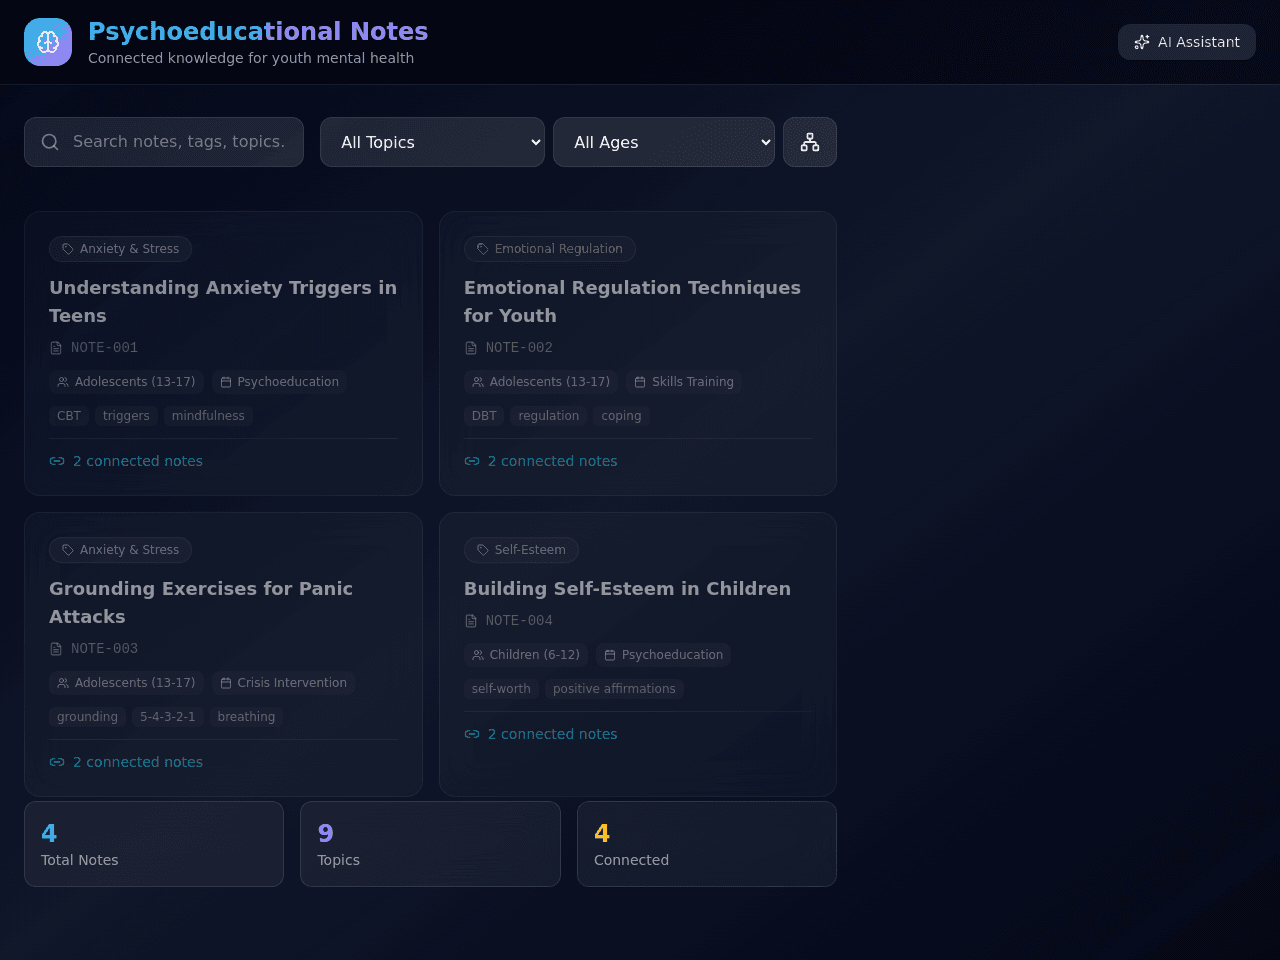View connected notes link on NOTE-004 card
This screenshot has height=960, width=1280.
click(541, 734)
